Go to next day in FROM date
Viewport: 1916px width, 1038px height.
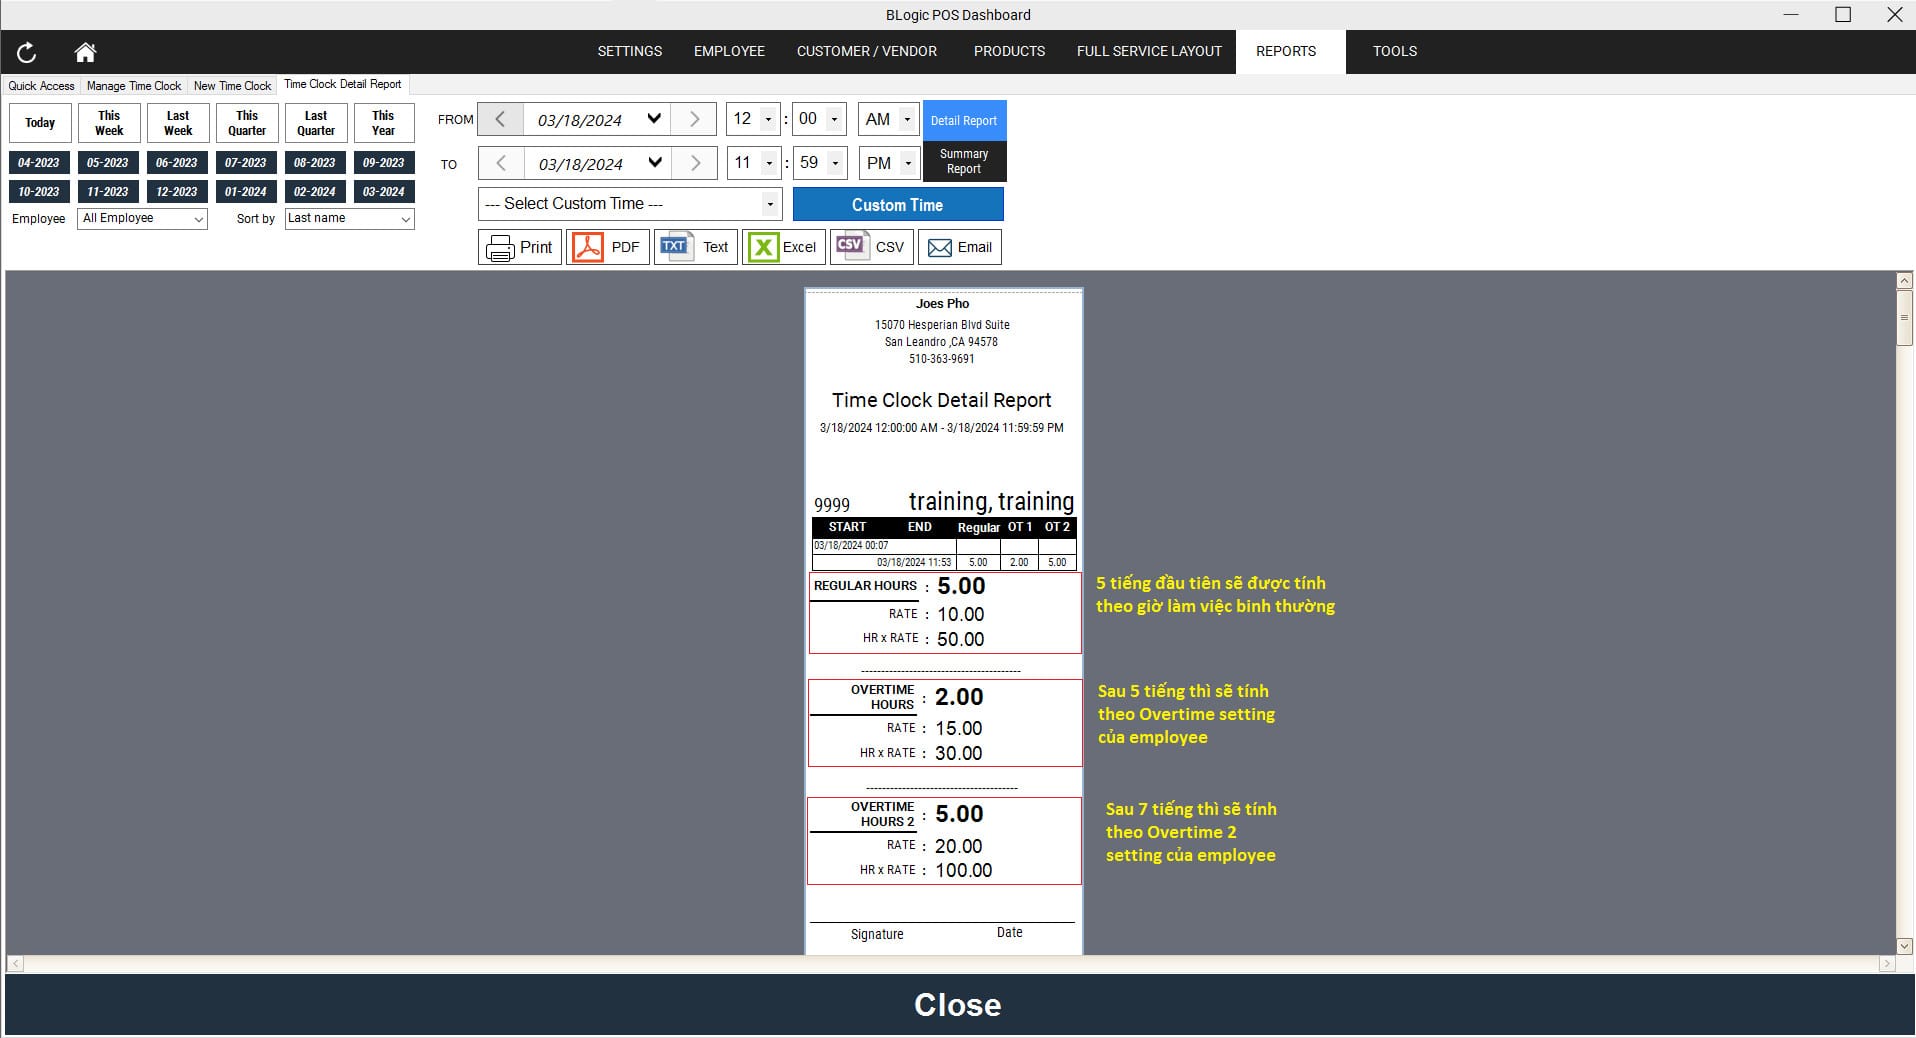click(x=694, y=120)
